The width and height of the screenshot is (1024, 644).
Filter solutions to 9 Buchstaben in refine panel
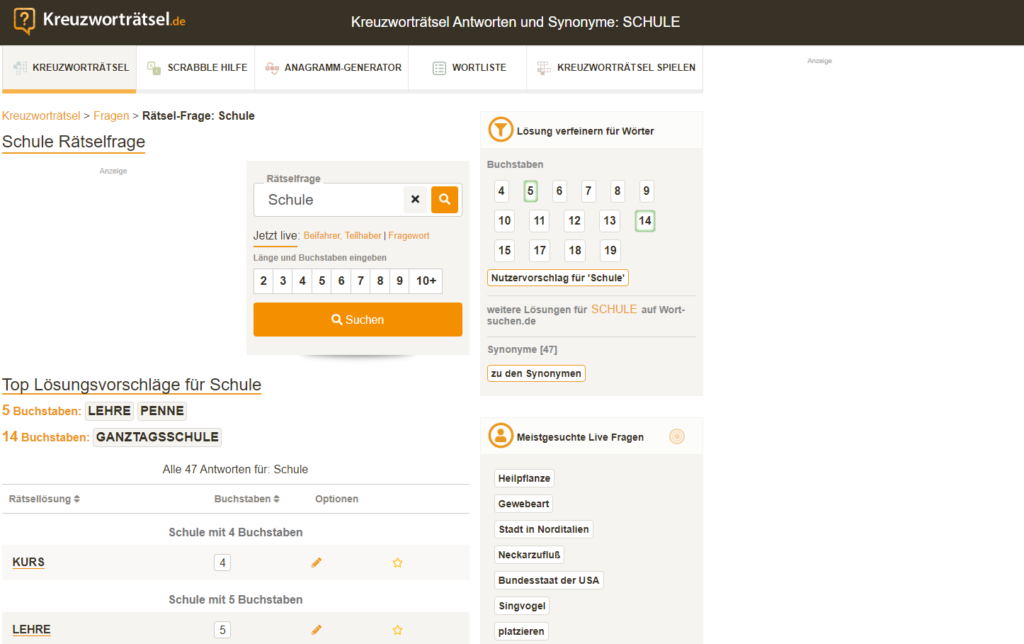point(646,191)
